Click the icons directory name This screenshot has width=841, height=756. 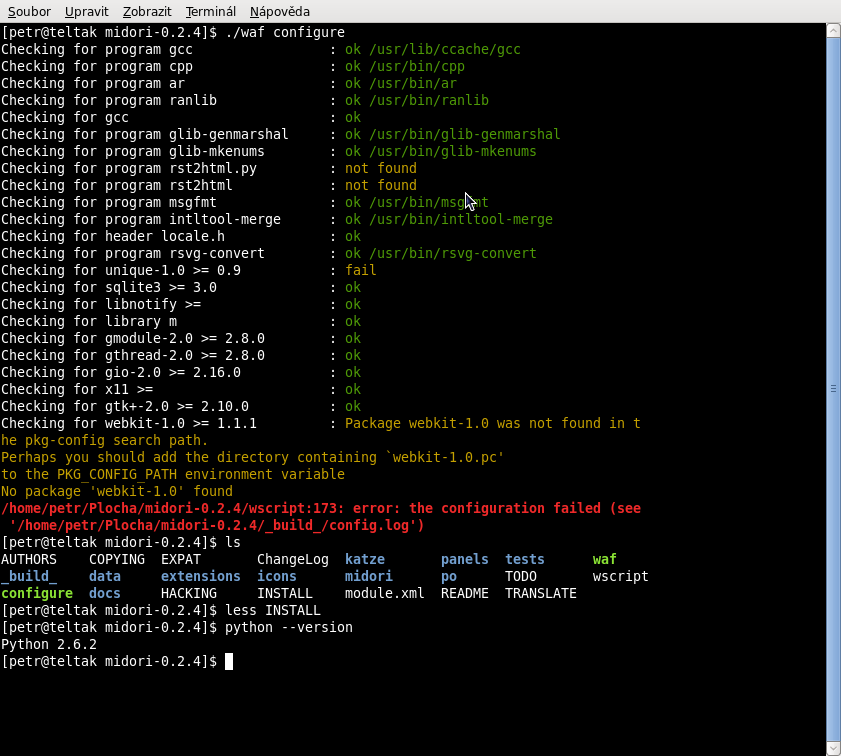277,576
